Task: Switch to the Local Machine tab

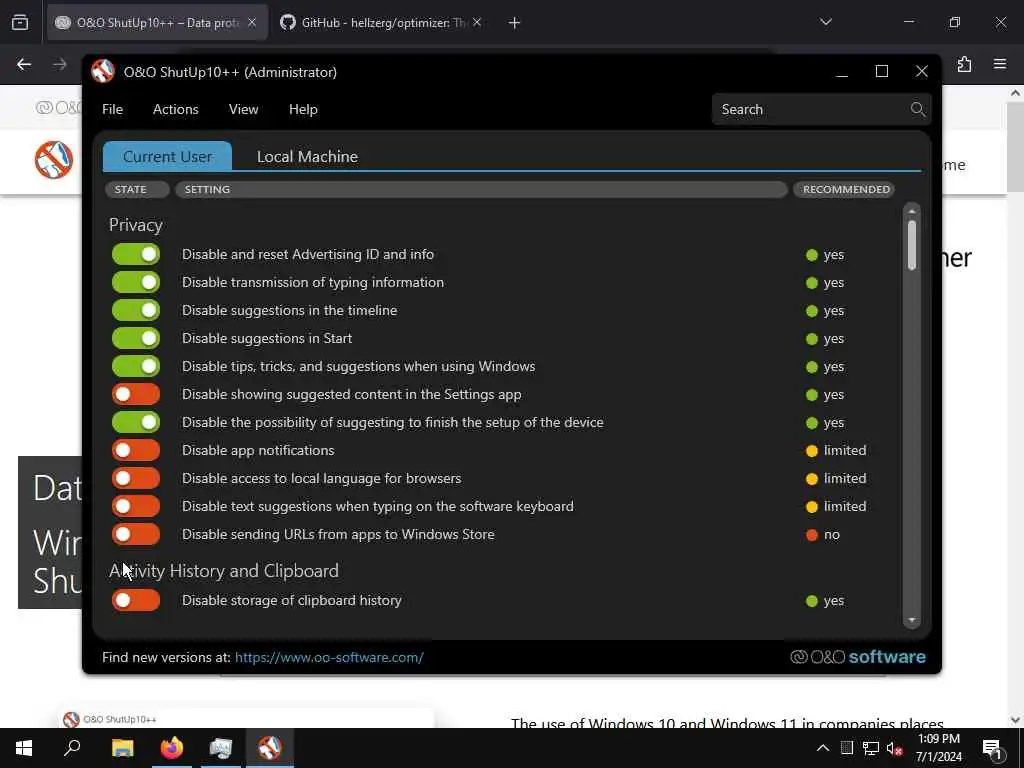Action: [x=307, y=157]
